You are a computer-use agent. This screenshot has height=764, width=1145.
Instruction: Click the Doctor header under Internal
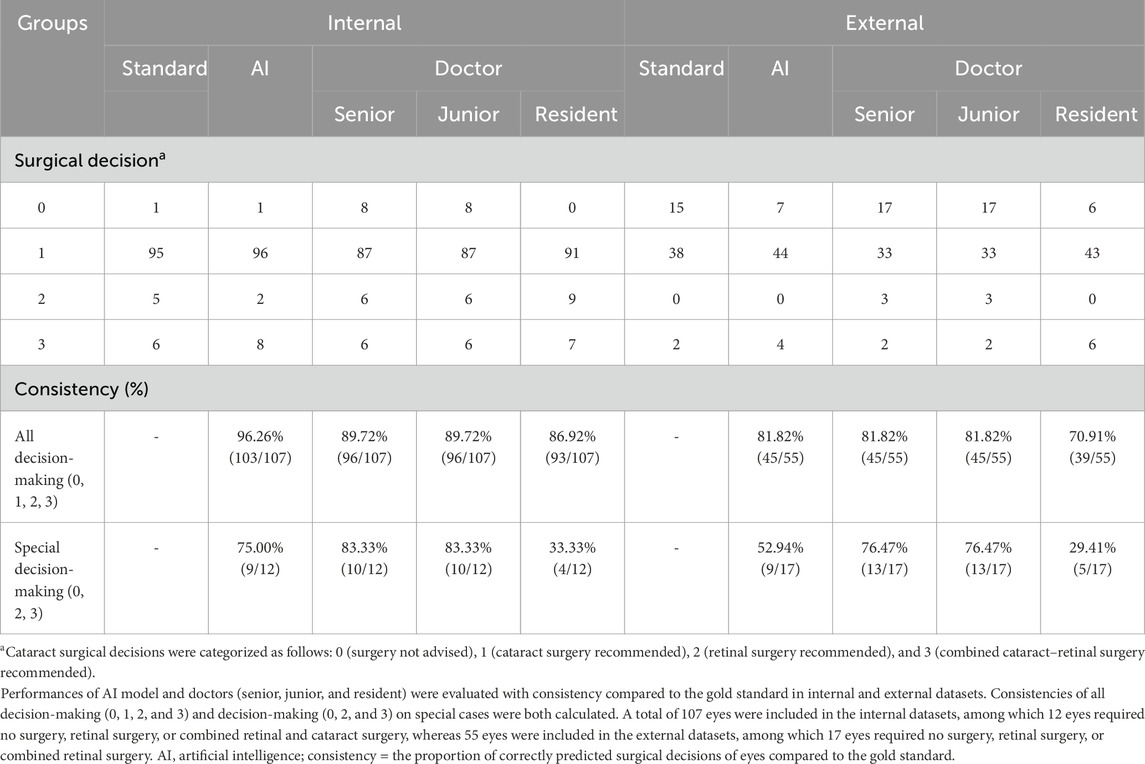[x=468, y=69]
